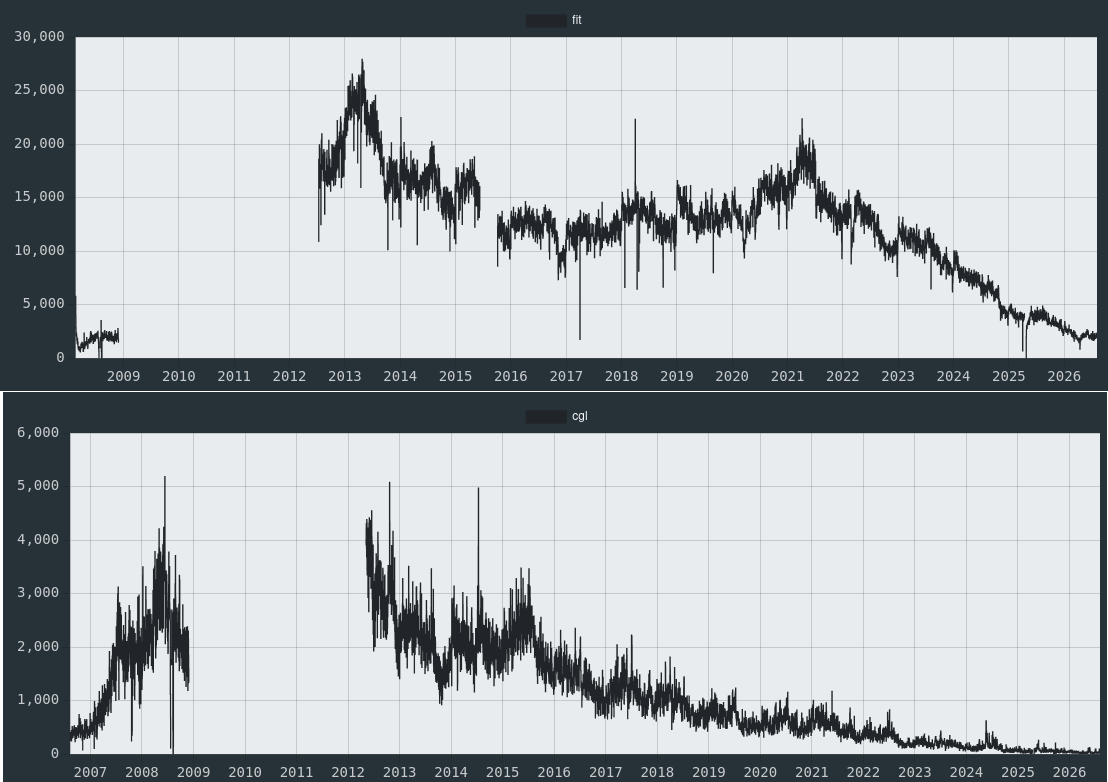This screenshot has height=782, width=1108.
Task: Select 4,000 y-axis label in cgl chart
Action: point(38,540)
